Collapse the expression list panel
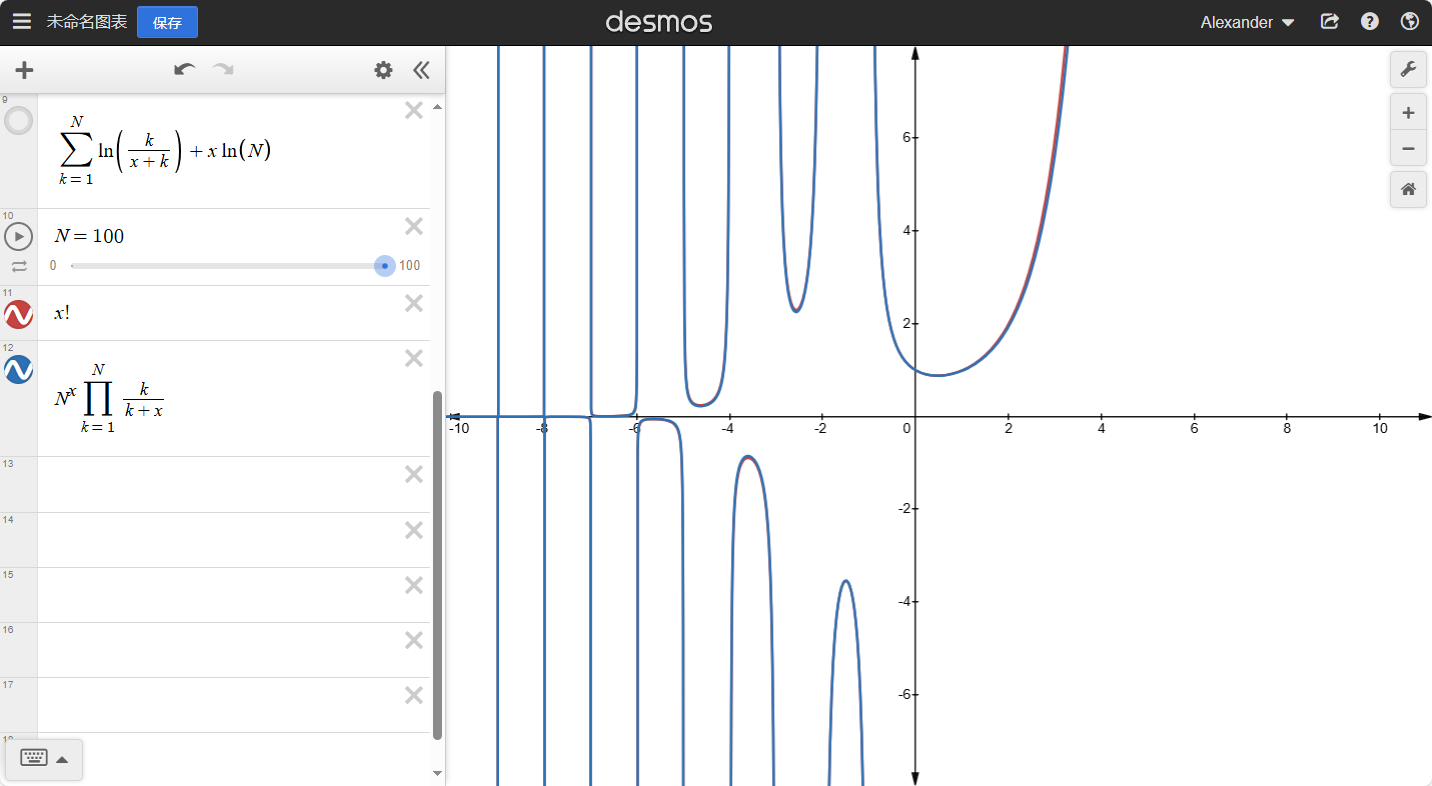Viewport: 1432px width, 786px height. [x=421, y=70]
